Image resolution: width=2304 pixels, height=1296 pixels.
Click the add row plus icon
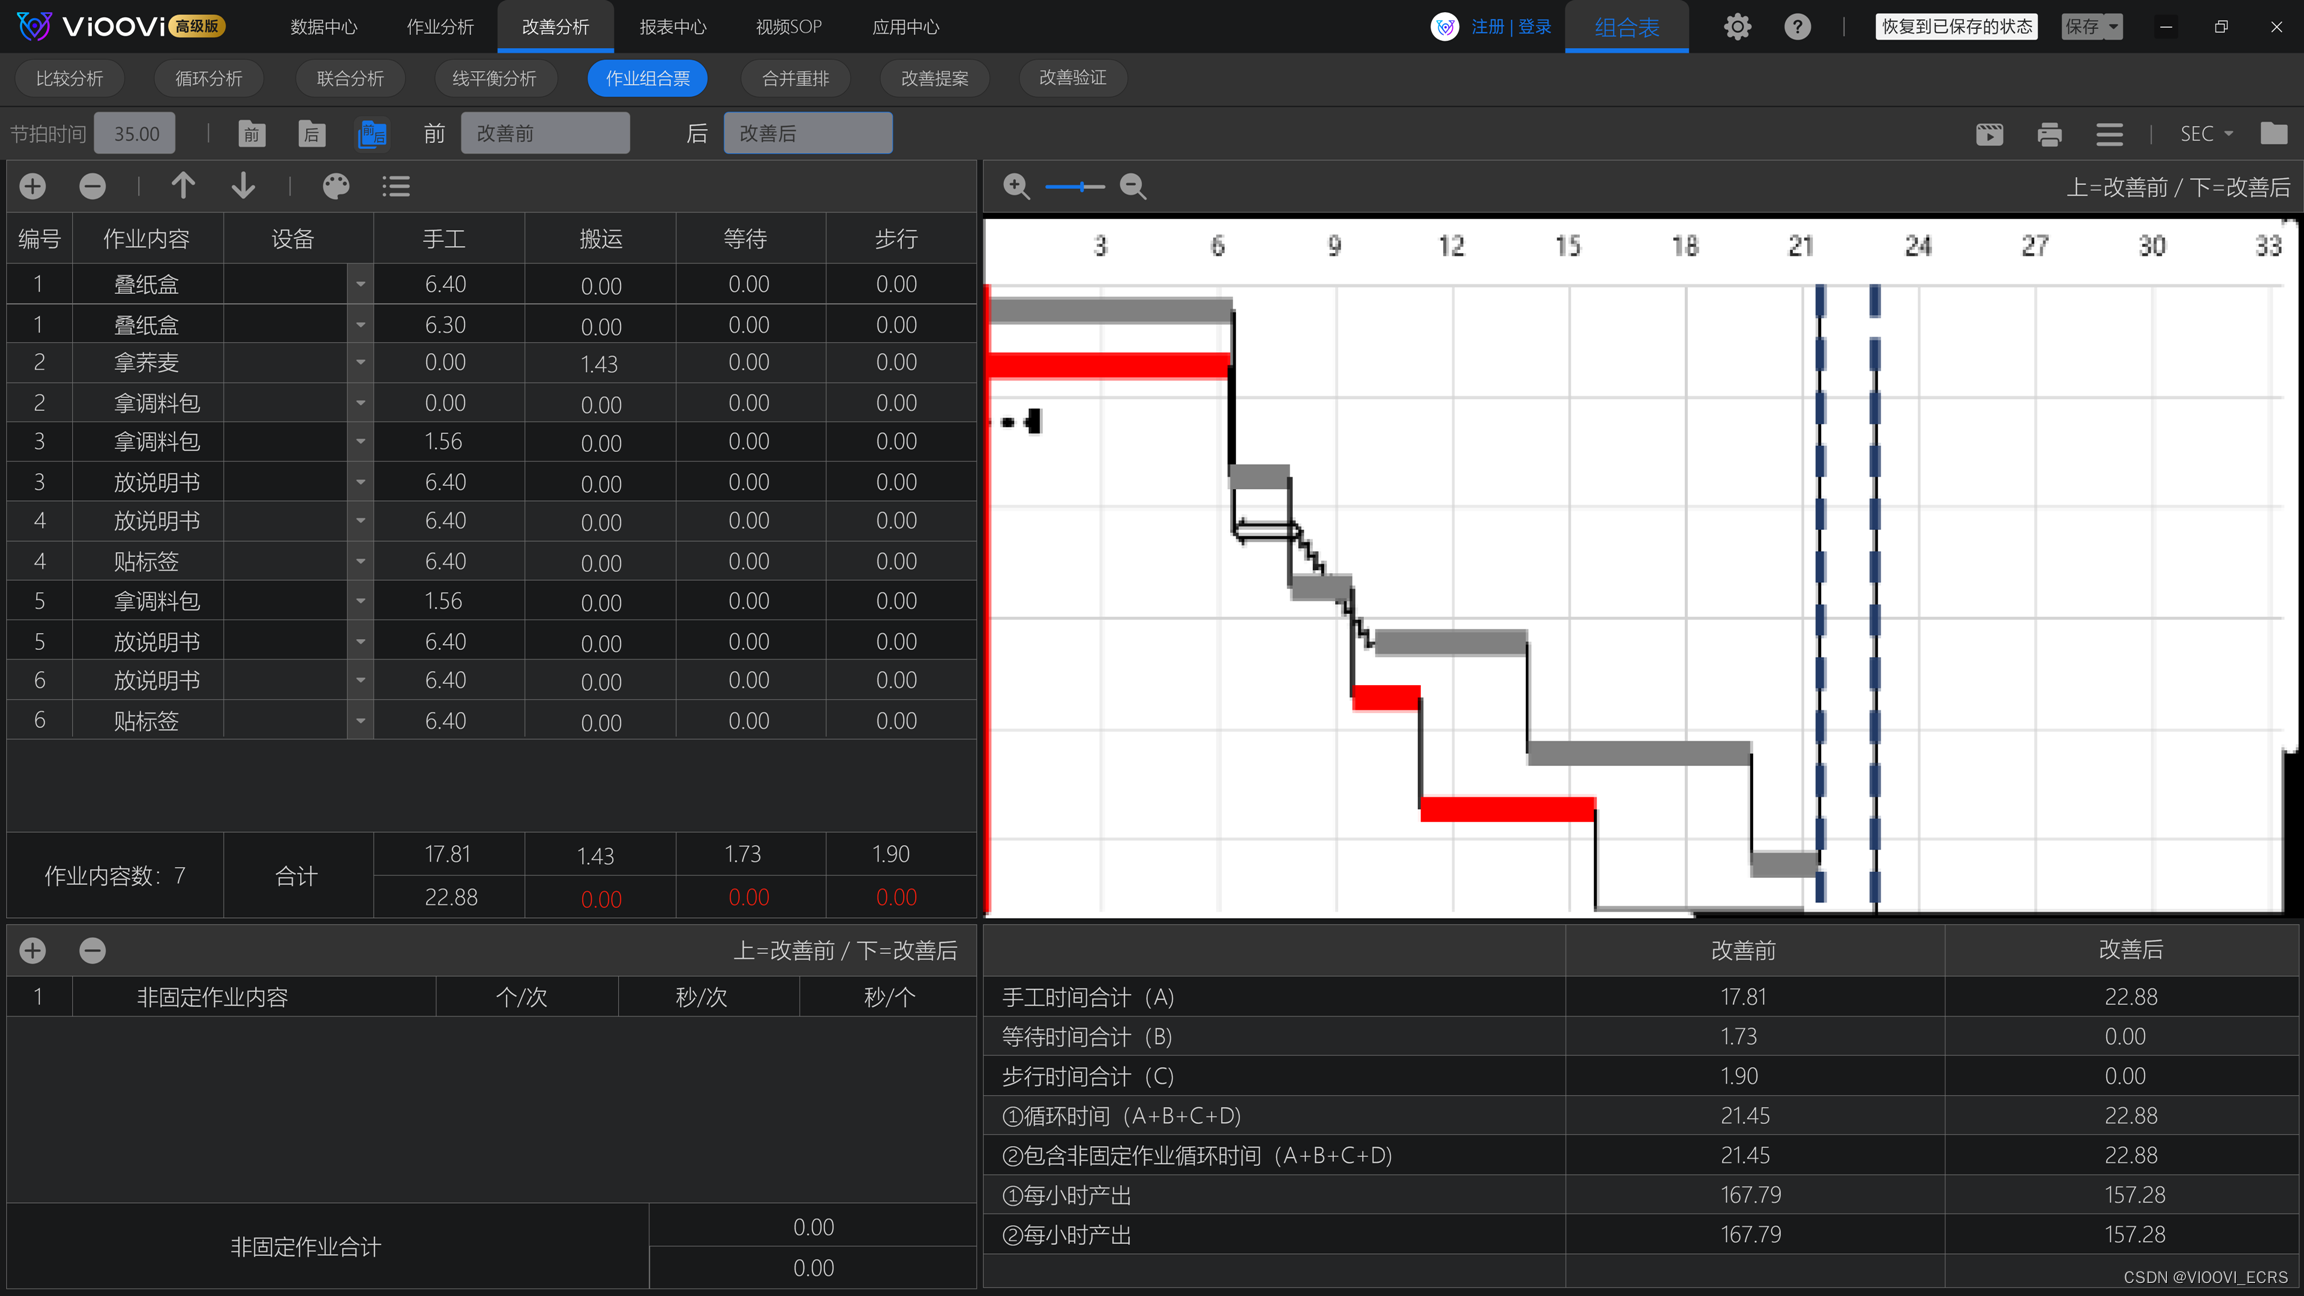click(33, 186)
